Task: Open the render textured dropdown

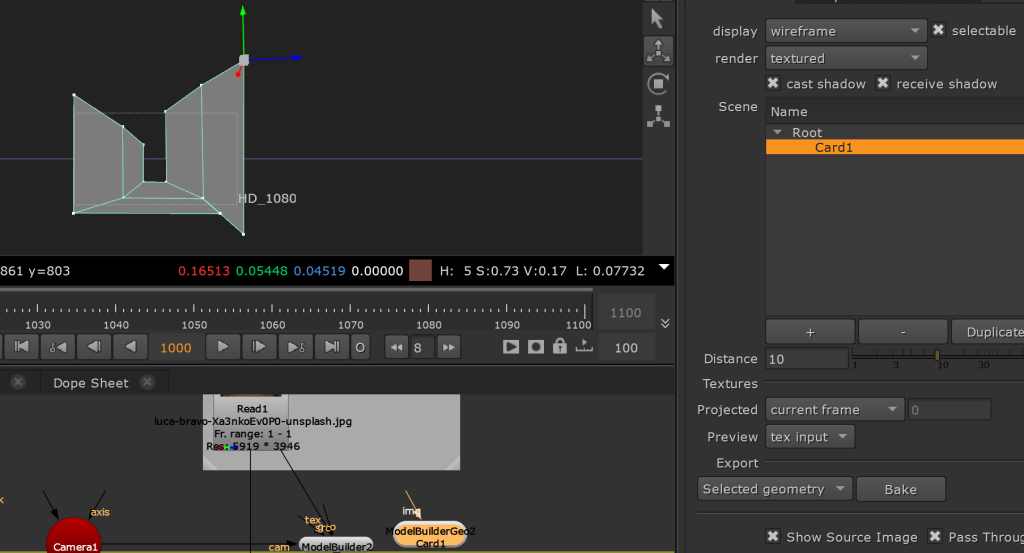Action: click(x=846, y=59)
